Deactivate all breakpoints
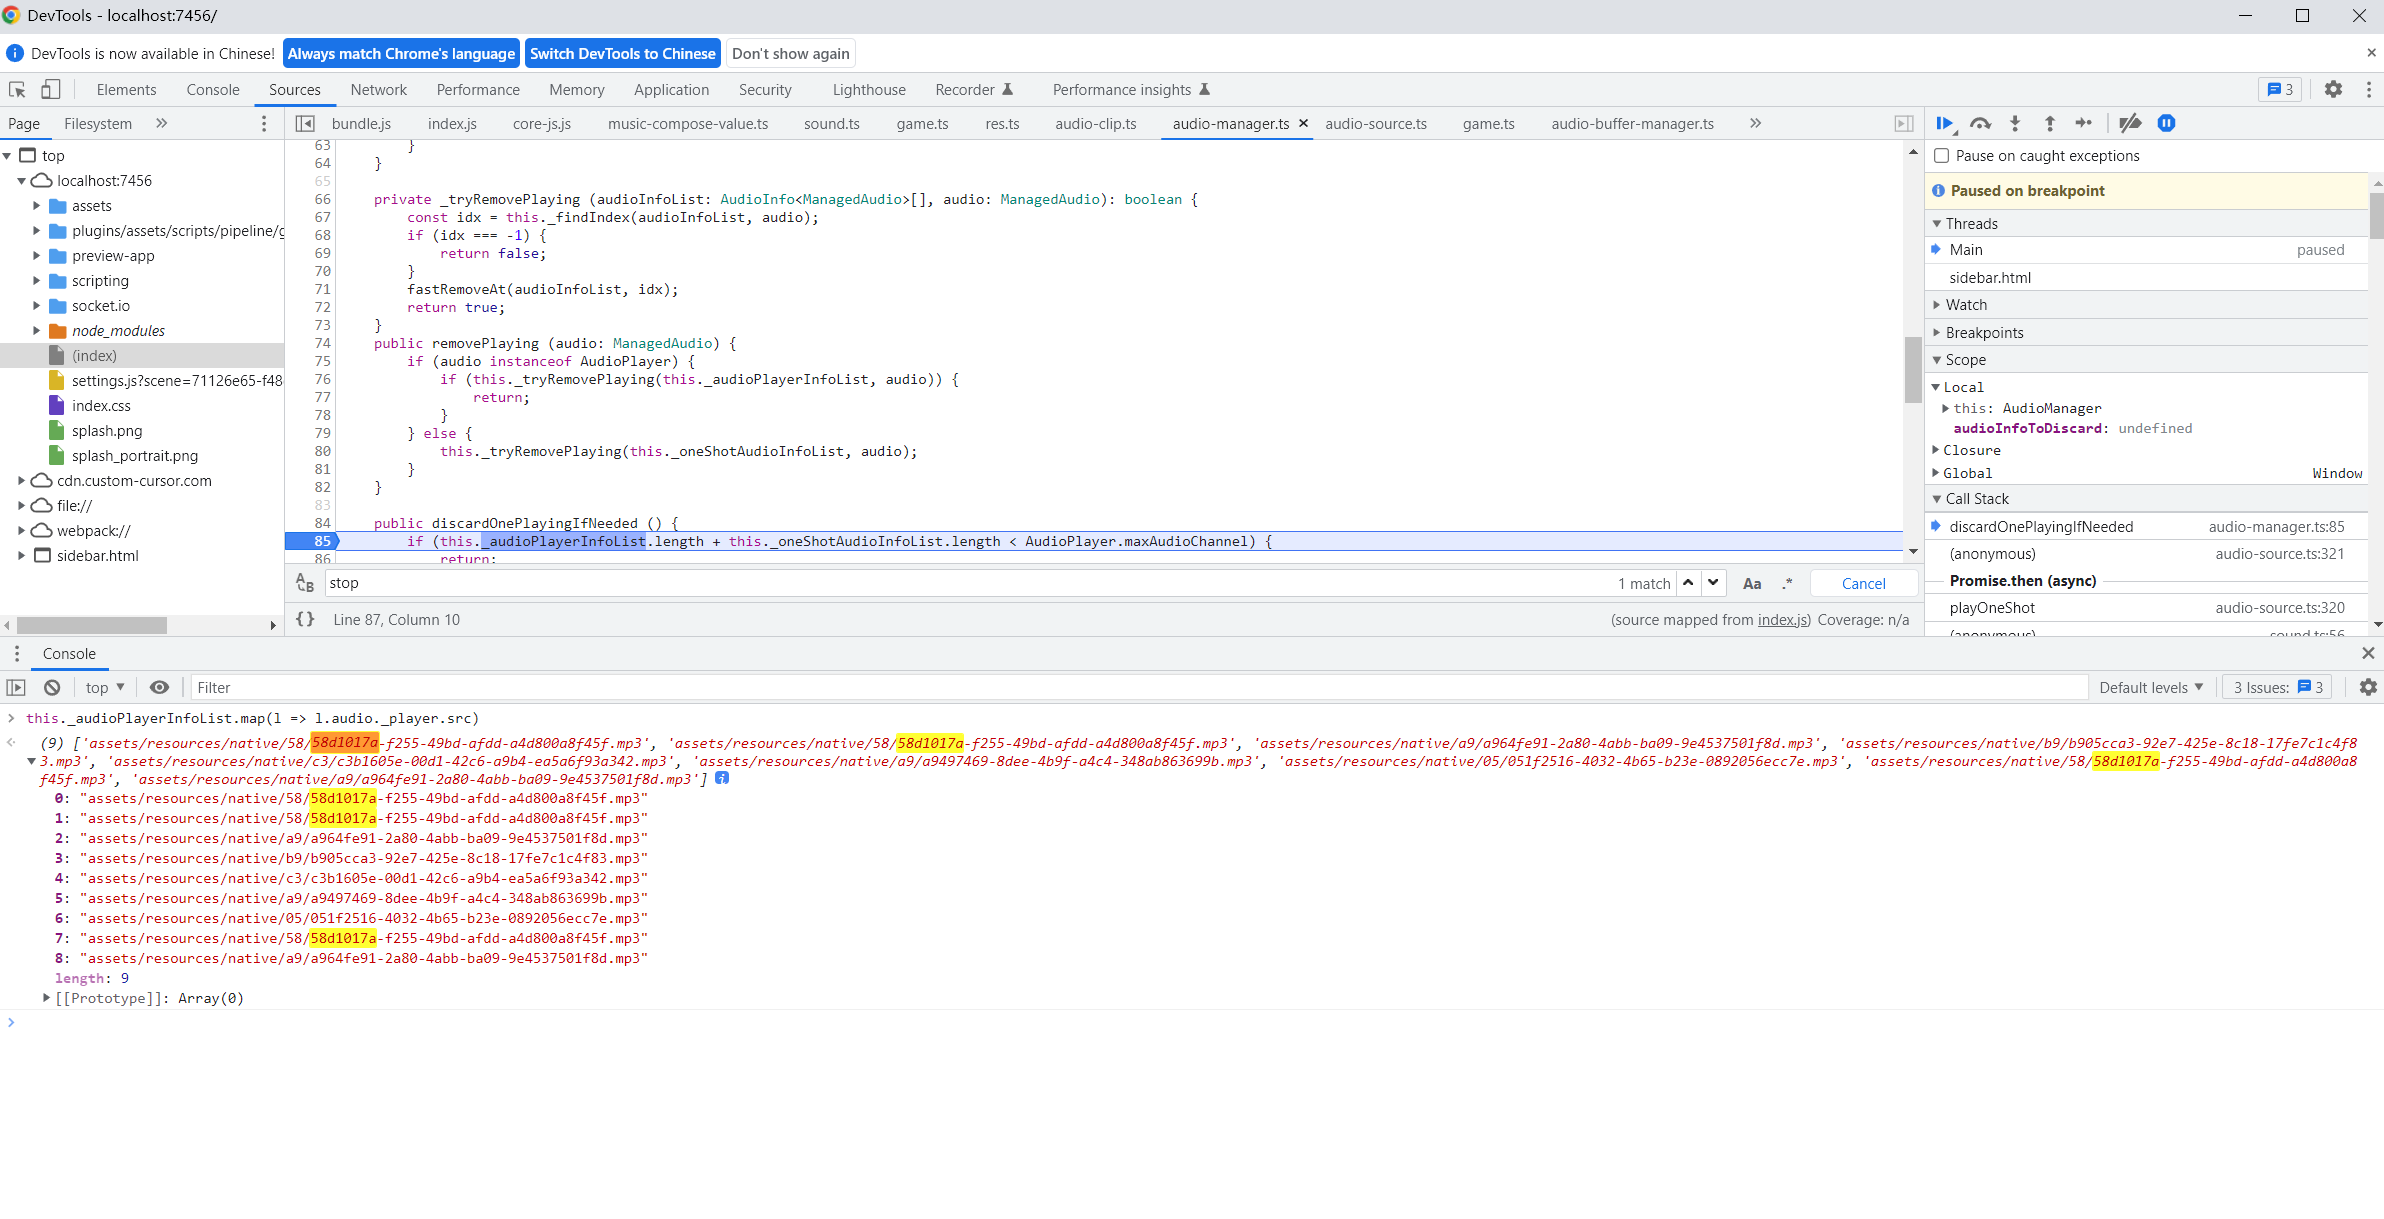Image resolution: width=2384 pixels, height=1219 pixels. tap(2129, 123)
